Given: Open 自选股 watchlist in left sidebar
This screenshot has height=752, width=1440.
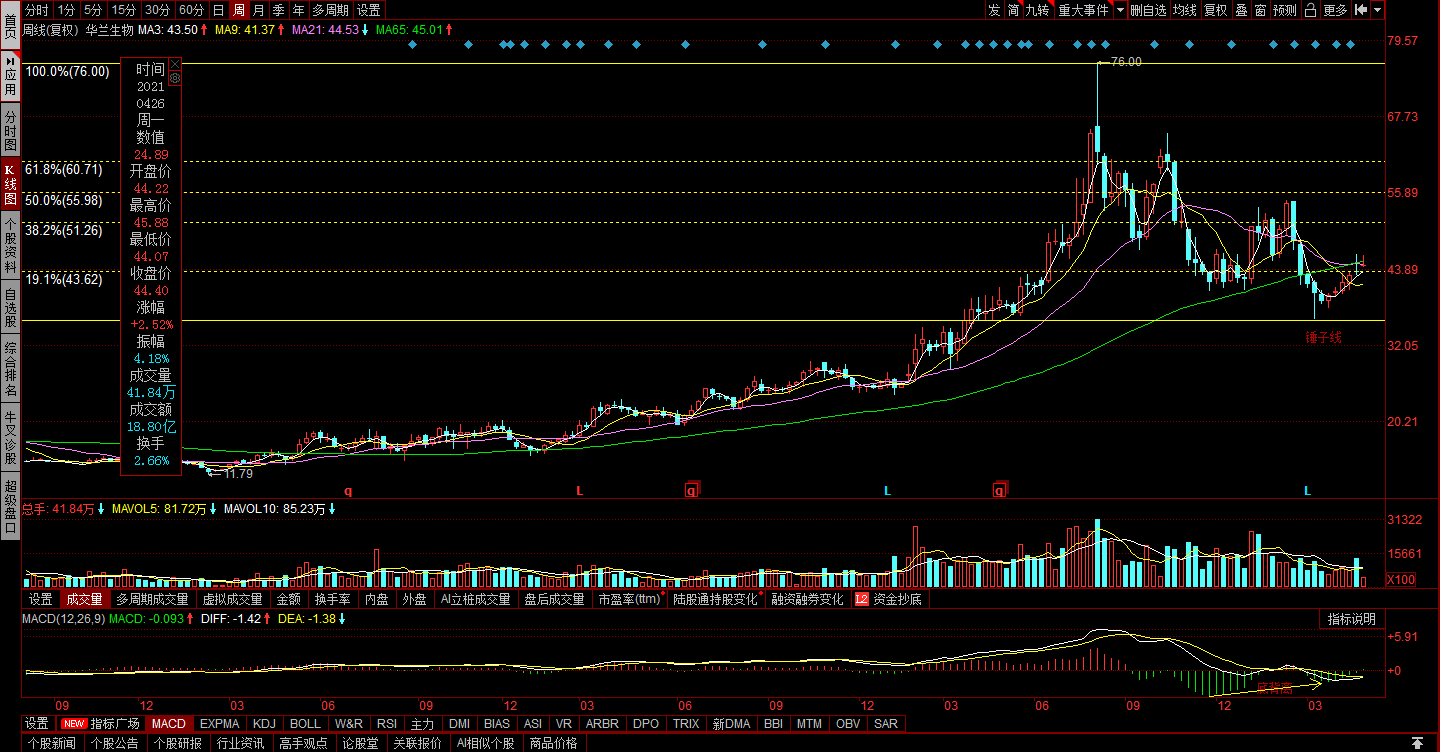Looking at the screenshot, I should (x=10, y=307).
